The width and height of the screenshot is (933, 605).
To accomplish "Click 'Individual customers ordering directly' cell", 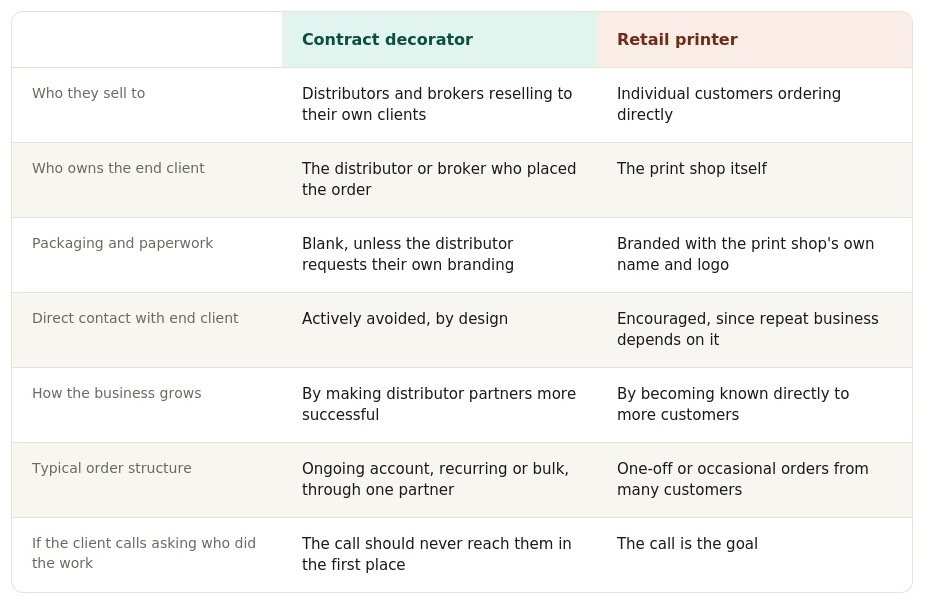I will tap(729, 104).
